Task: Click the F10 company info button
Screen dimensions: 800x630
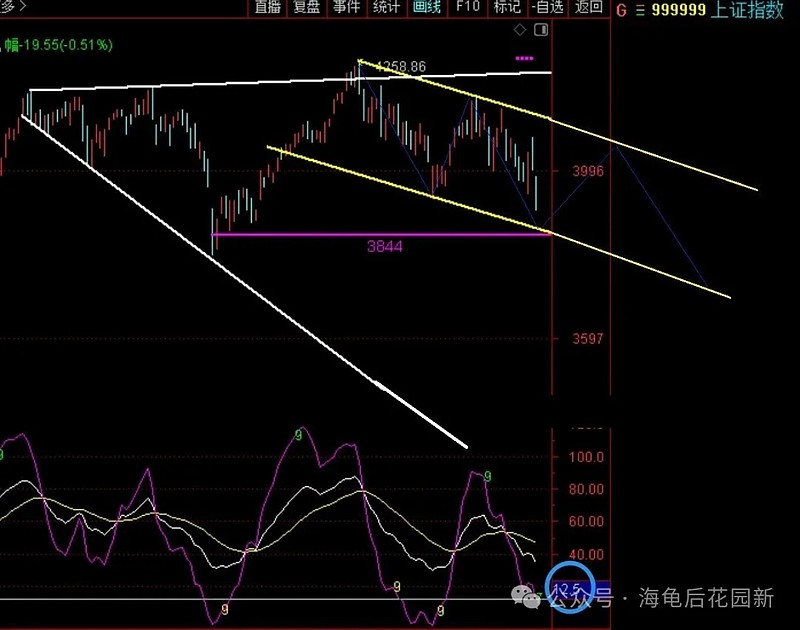Action: click(467, 7)
